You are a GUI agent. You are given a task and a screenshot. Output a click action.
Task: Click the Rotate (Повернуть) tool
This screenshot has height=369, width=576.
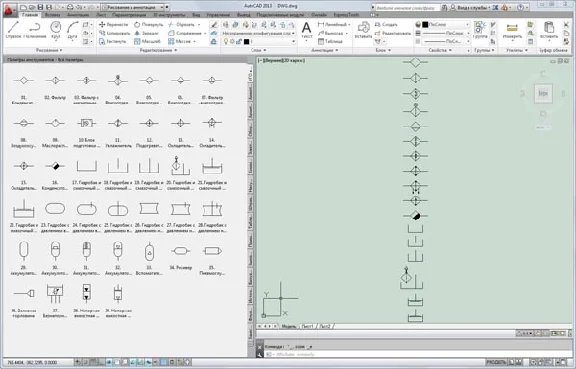(148, 25)
